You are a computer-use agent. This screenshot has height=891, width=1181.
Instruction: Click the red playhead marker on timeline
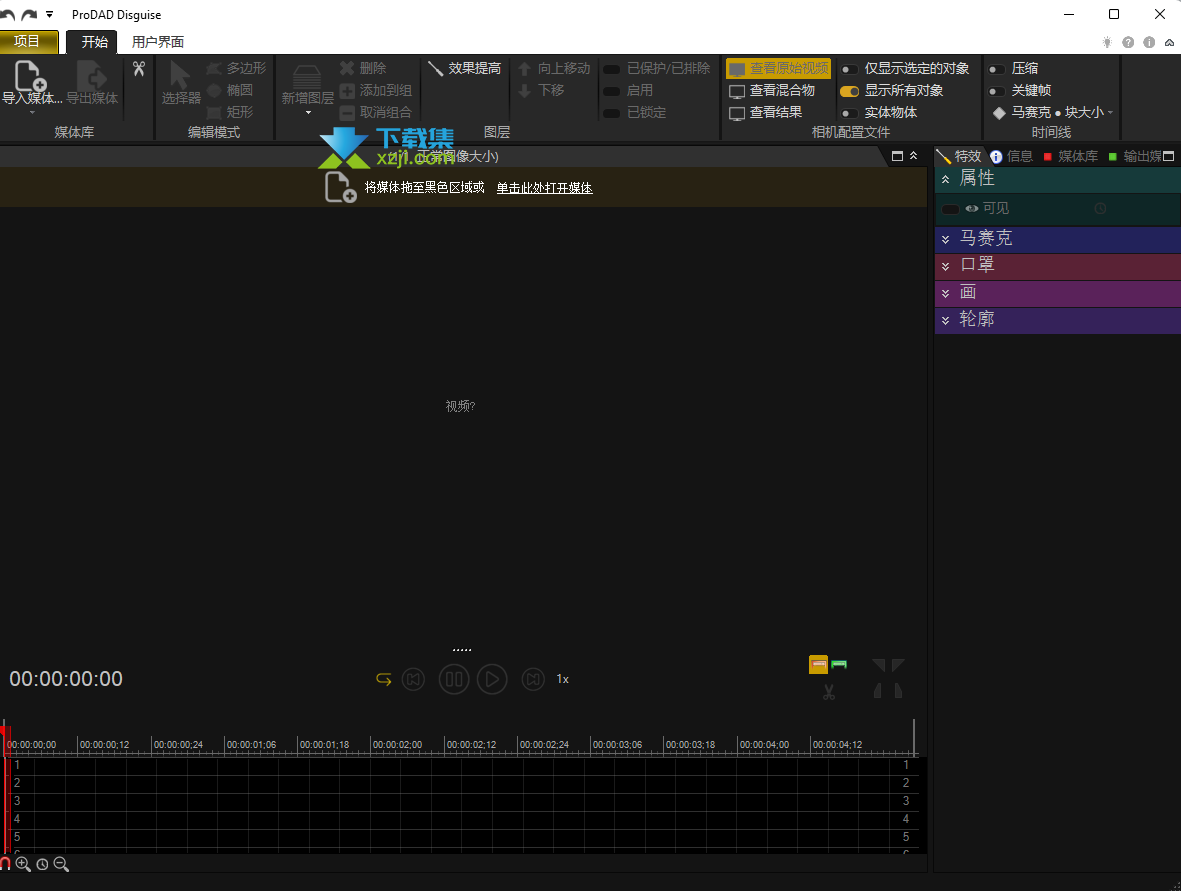tap(5, 729)
